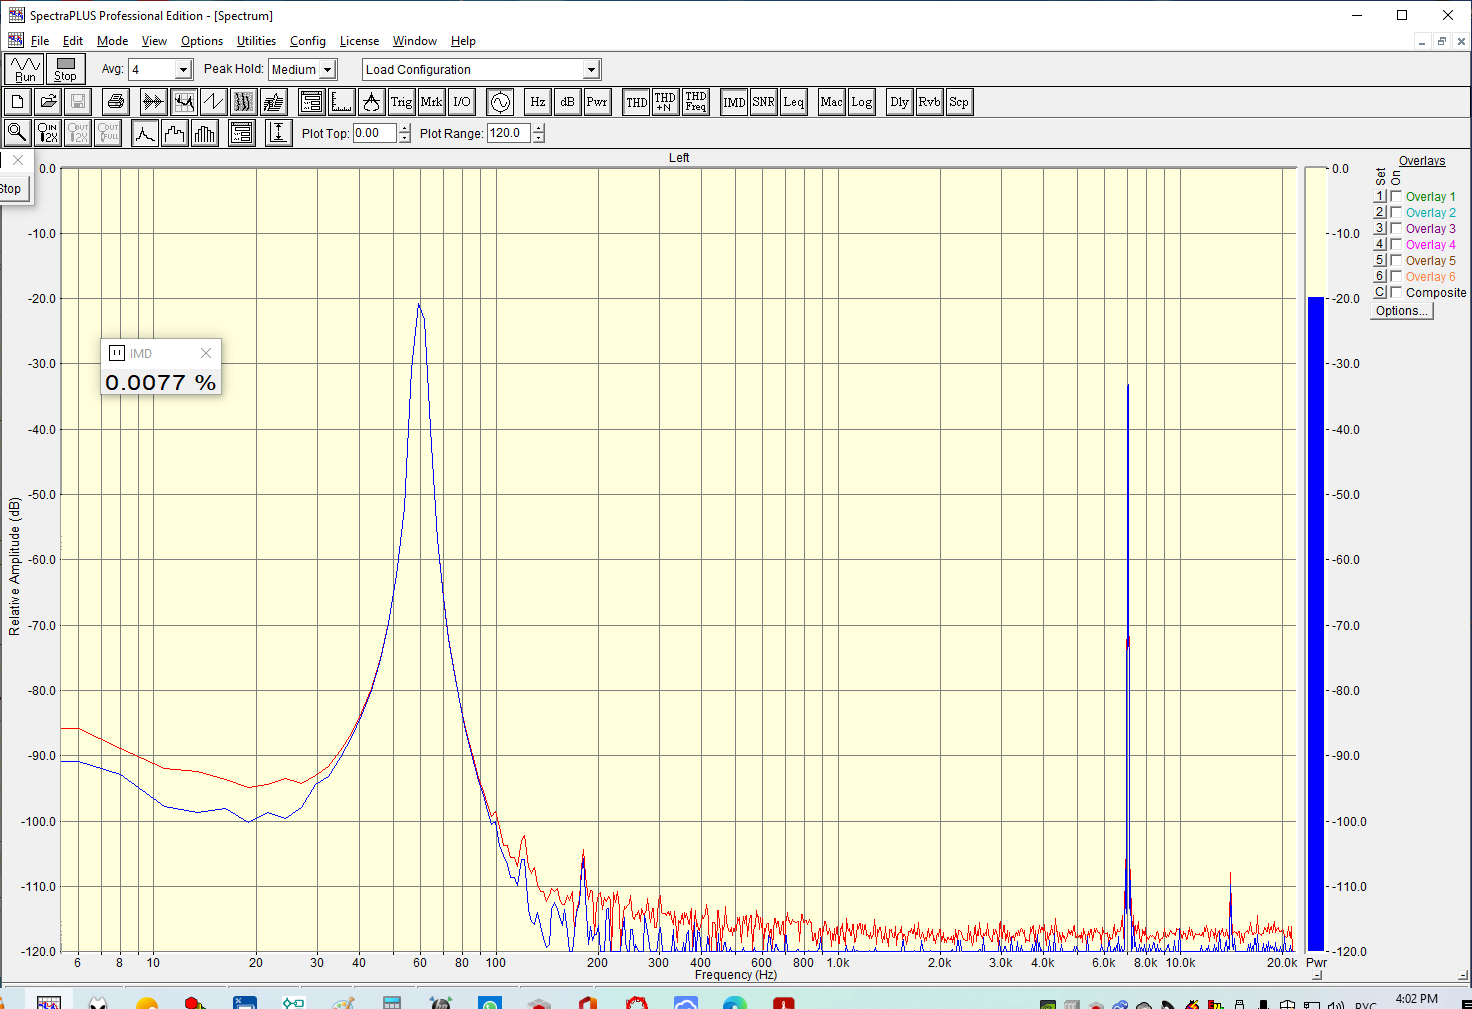
Task: Open the Dly delay finder utility
Action: (x=900, y=102)
